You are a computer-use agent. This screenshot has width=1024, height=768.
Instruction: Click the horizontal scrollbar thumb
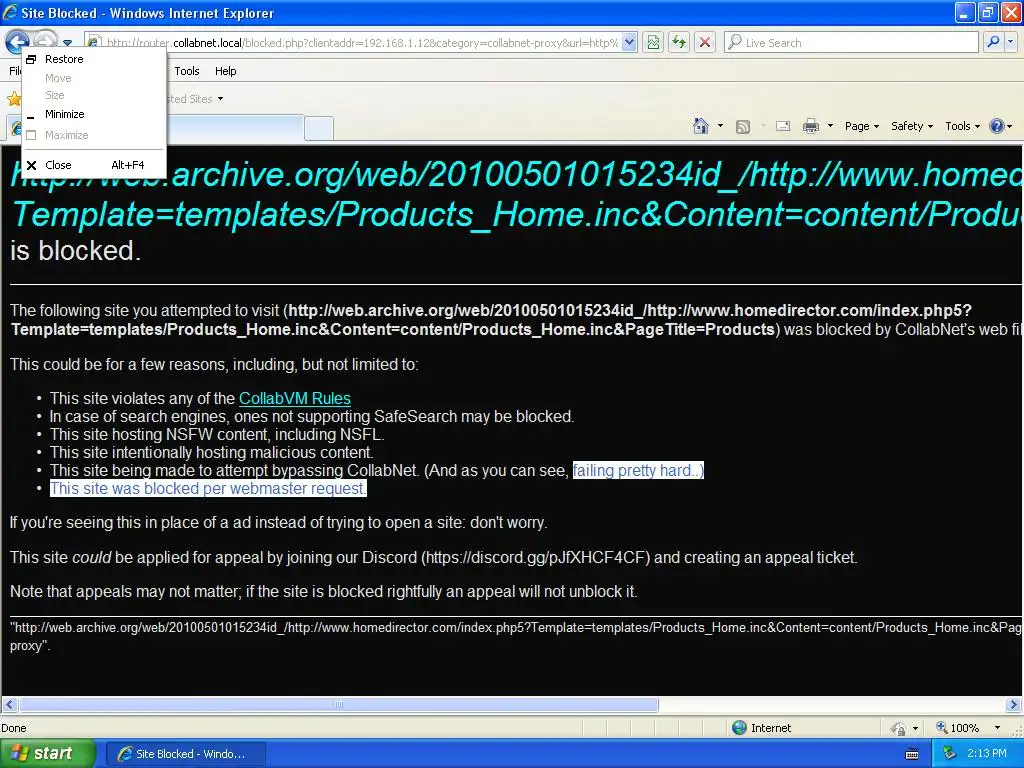point(338,705)
